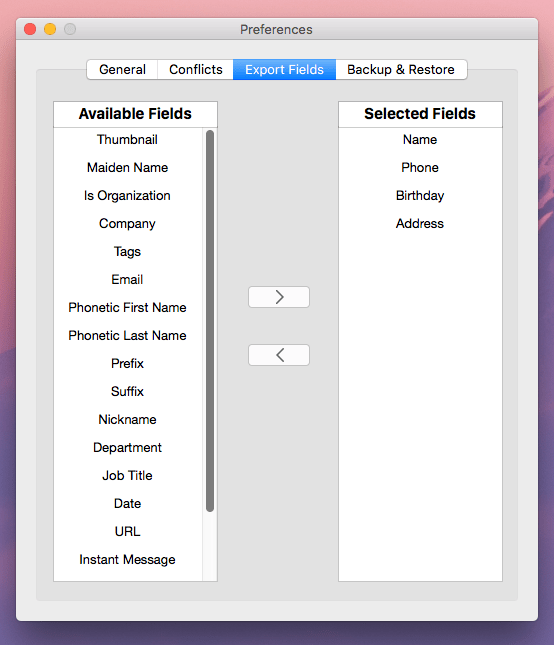Image resolution: width=554 pixels, height=645 pixels.
Task: Click the right-arrow add field button
Action: click(x=279, y=297)
